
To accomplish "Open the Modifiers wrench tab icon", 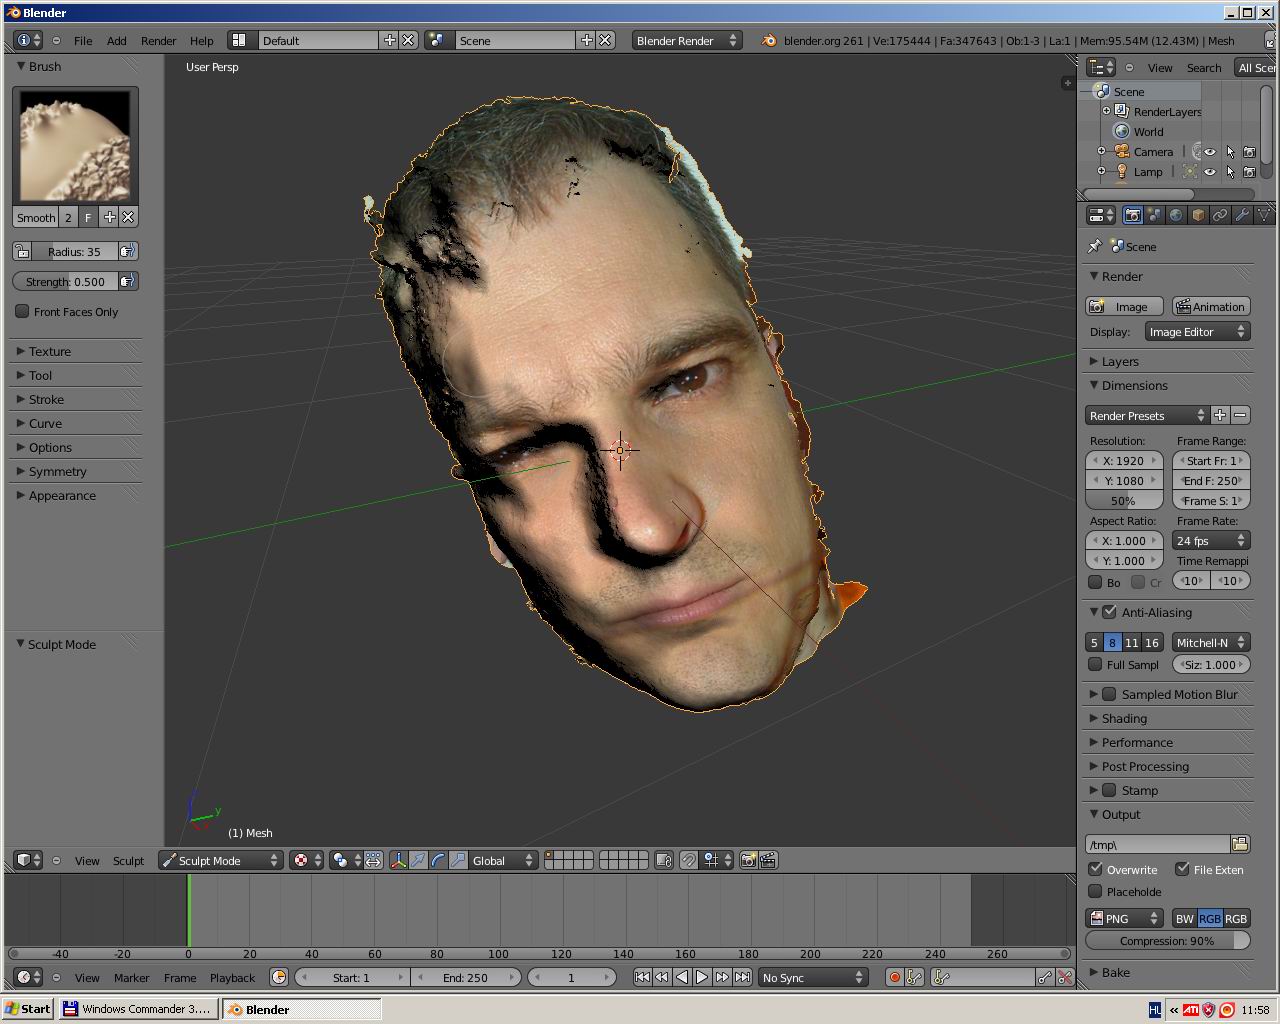I will click(x=1242, y=215).
